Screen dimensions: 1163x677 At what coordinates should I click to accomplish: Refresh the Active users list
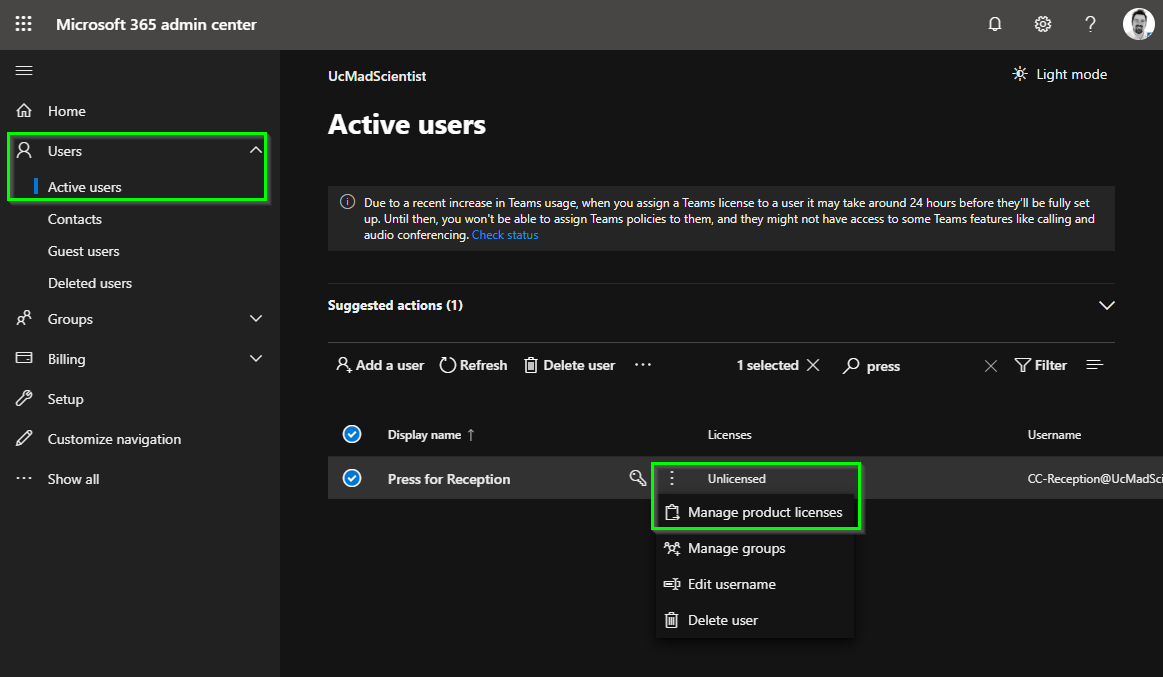pos(472,365)
